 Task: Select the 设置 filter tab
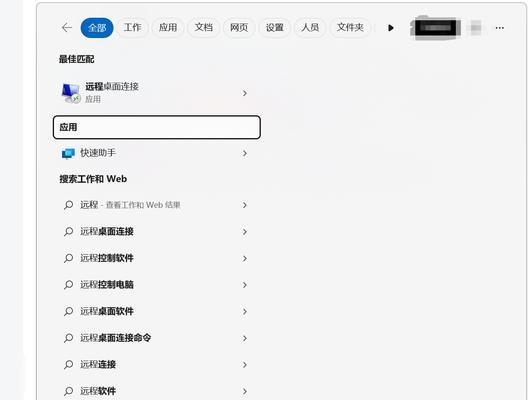pyautogui.click(x=274, y=28)
